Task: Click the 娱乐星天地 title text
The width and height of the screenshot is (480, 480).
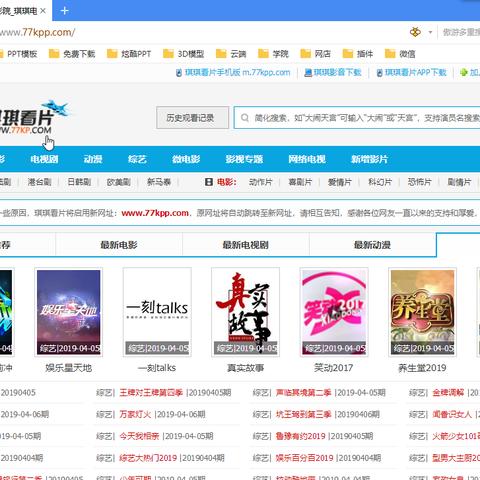Action: pos(69,368)
